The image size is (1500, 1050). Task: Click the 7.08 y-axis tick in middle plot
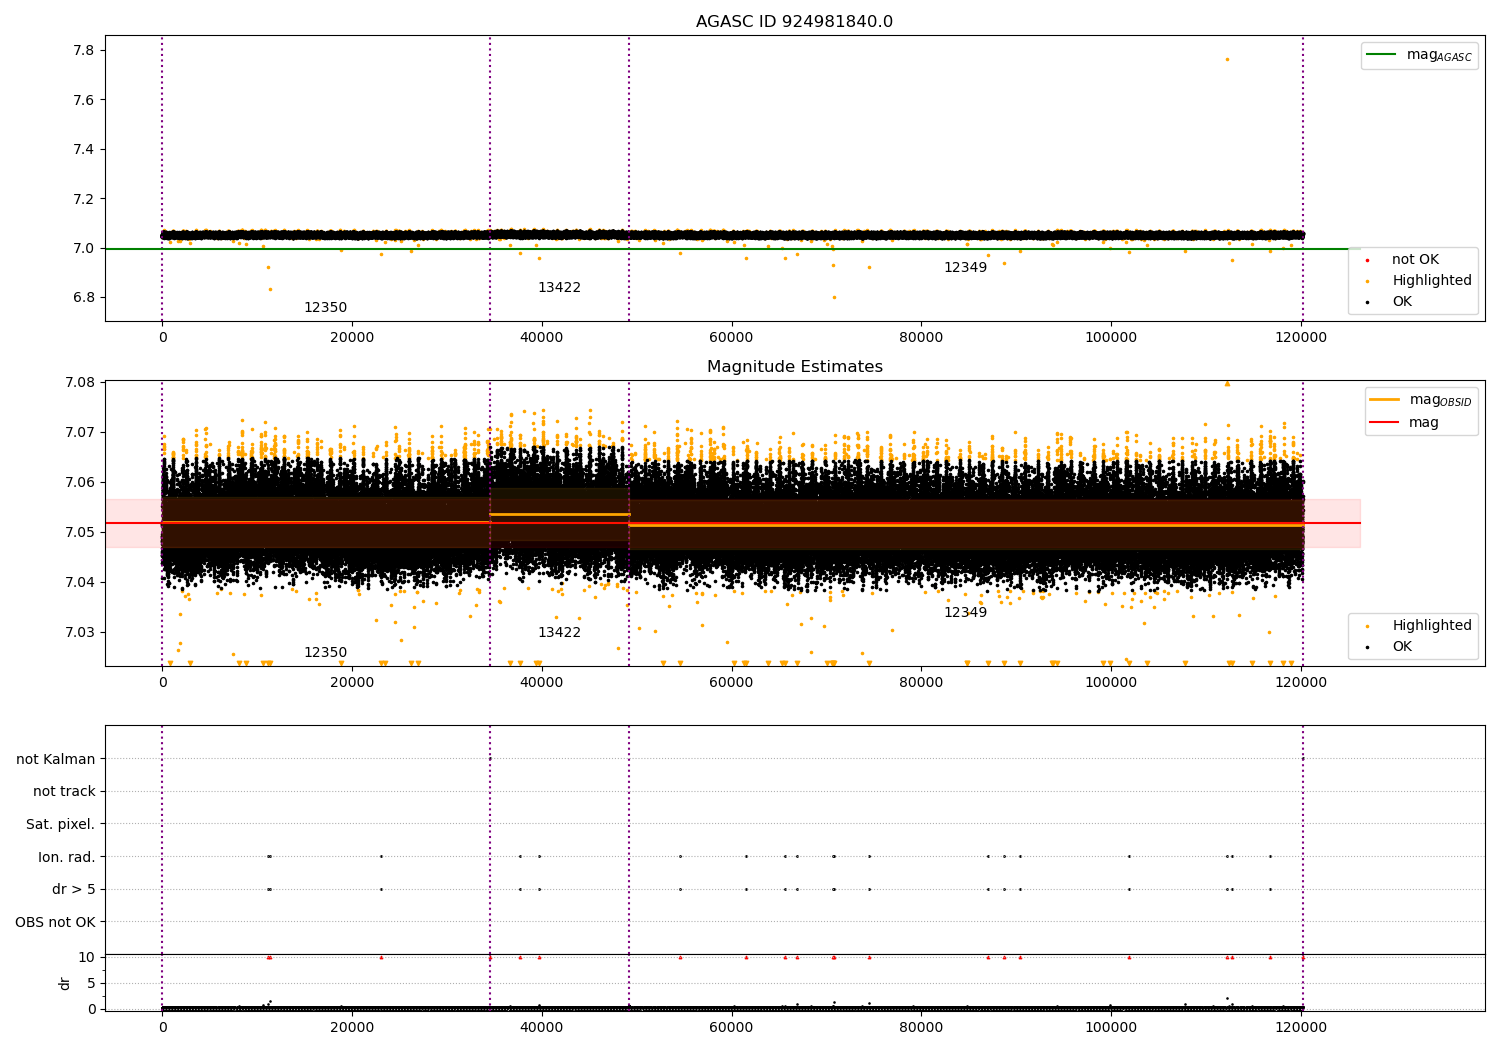pyautogui.click(x=79, y=383)
